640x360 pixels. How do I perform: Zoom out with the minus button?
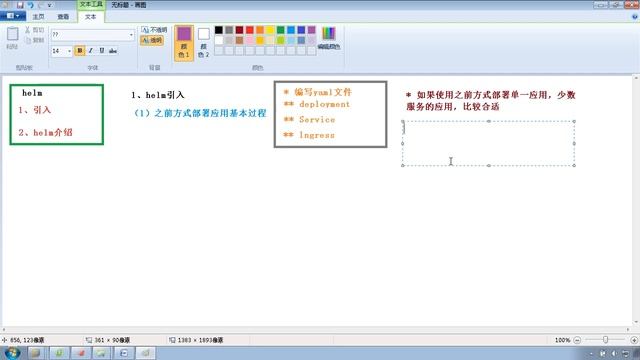point(577,340)
